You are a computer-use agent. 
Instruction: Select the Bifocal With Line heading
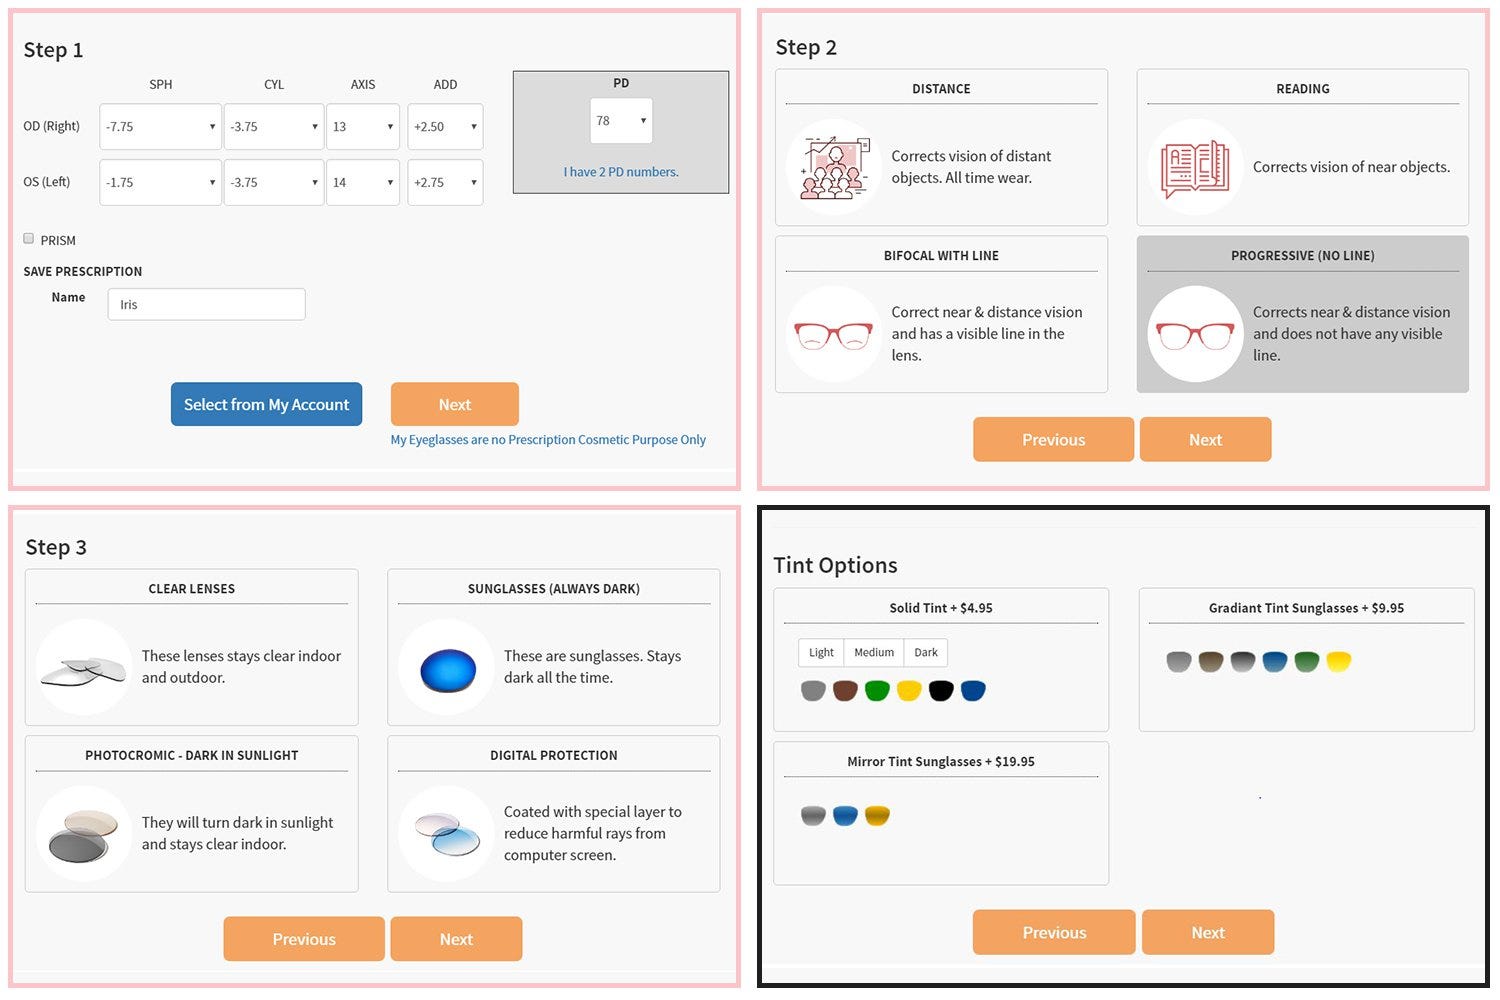coord(941,256)
